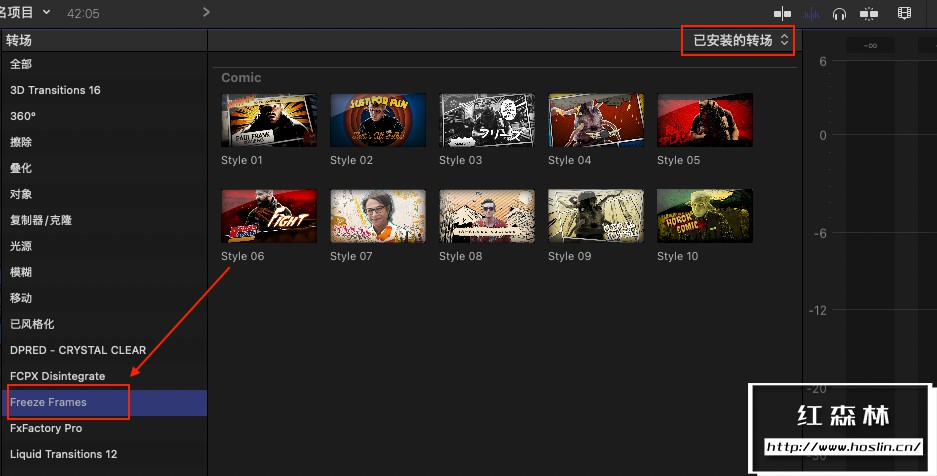937x476 pixels.
Task: Select the Style 03 black-and-white thumbnail
Action: 487,120
